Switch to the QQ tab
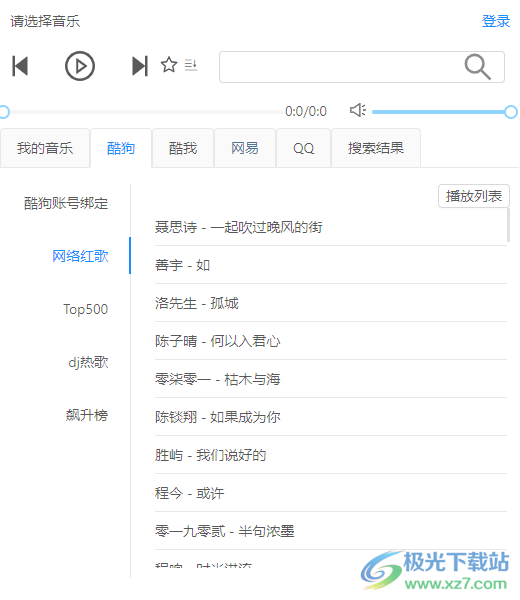This screenshot has width=520, height=600. (303, 148)
